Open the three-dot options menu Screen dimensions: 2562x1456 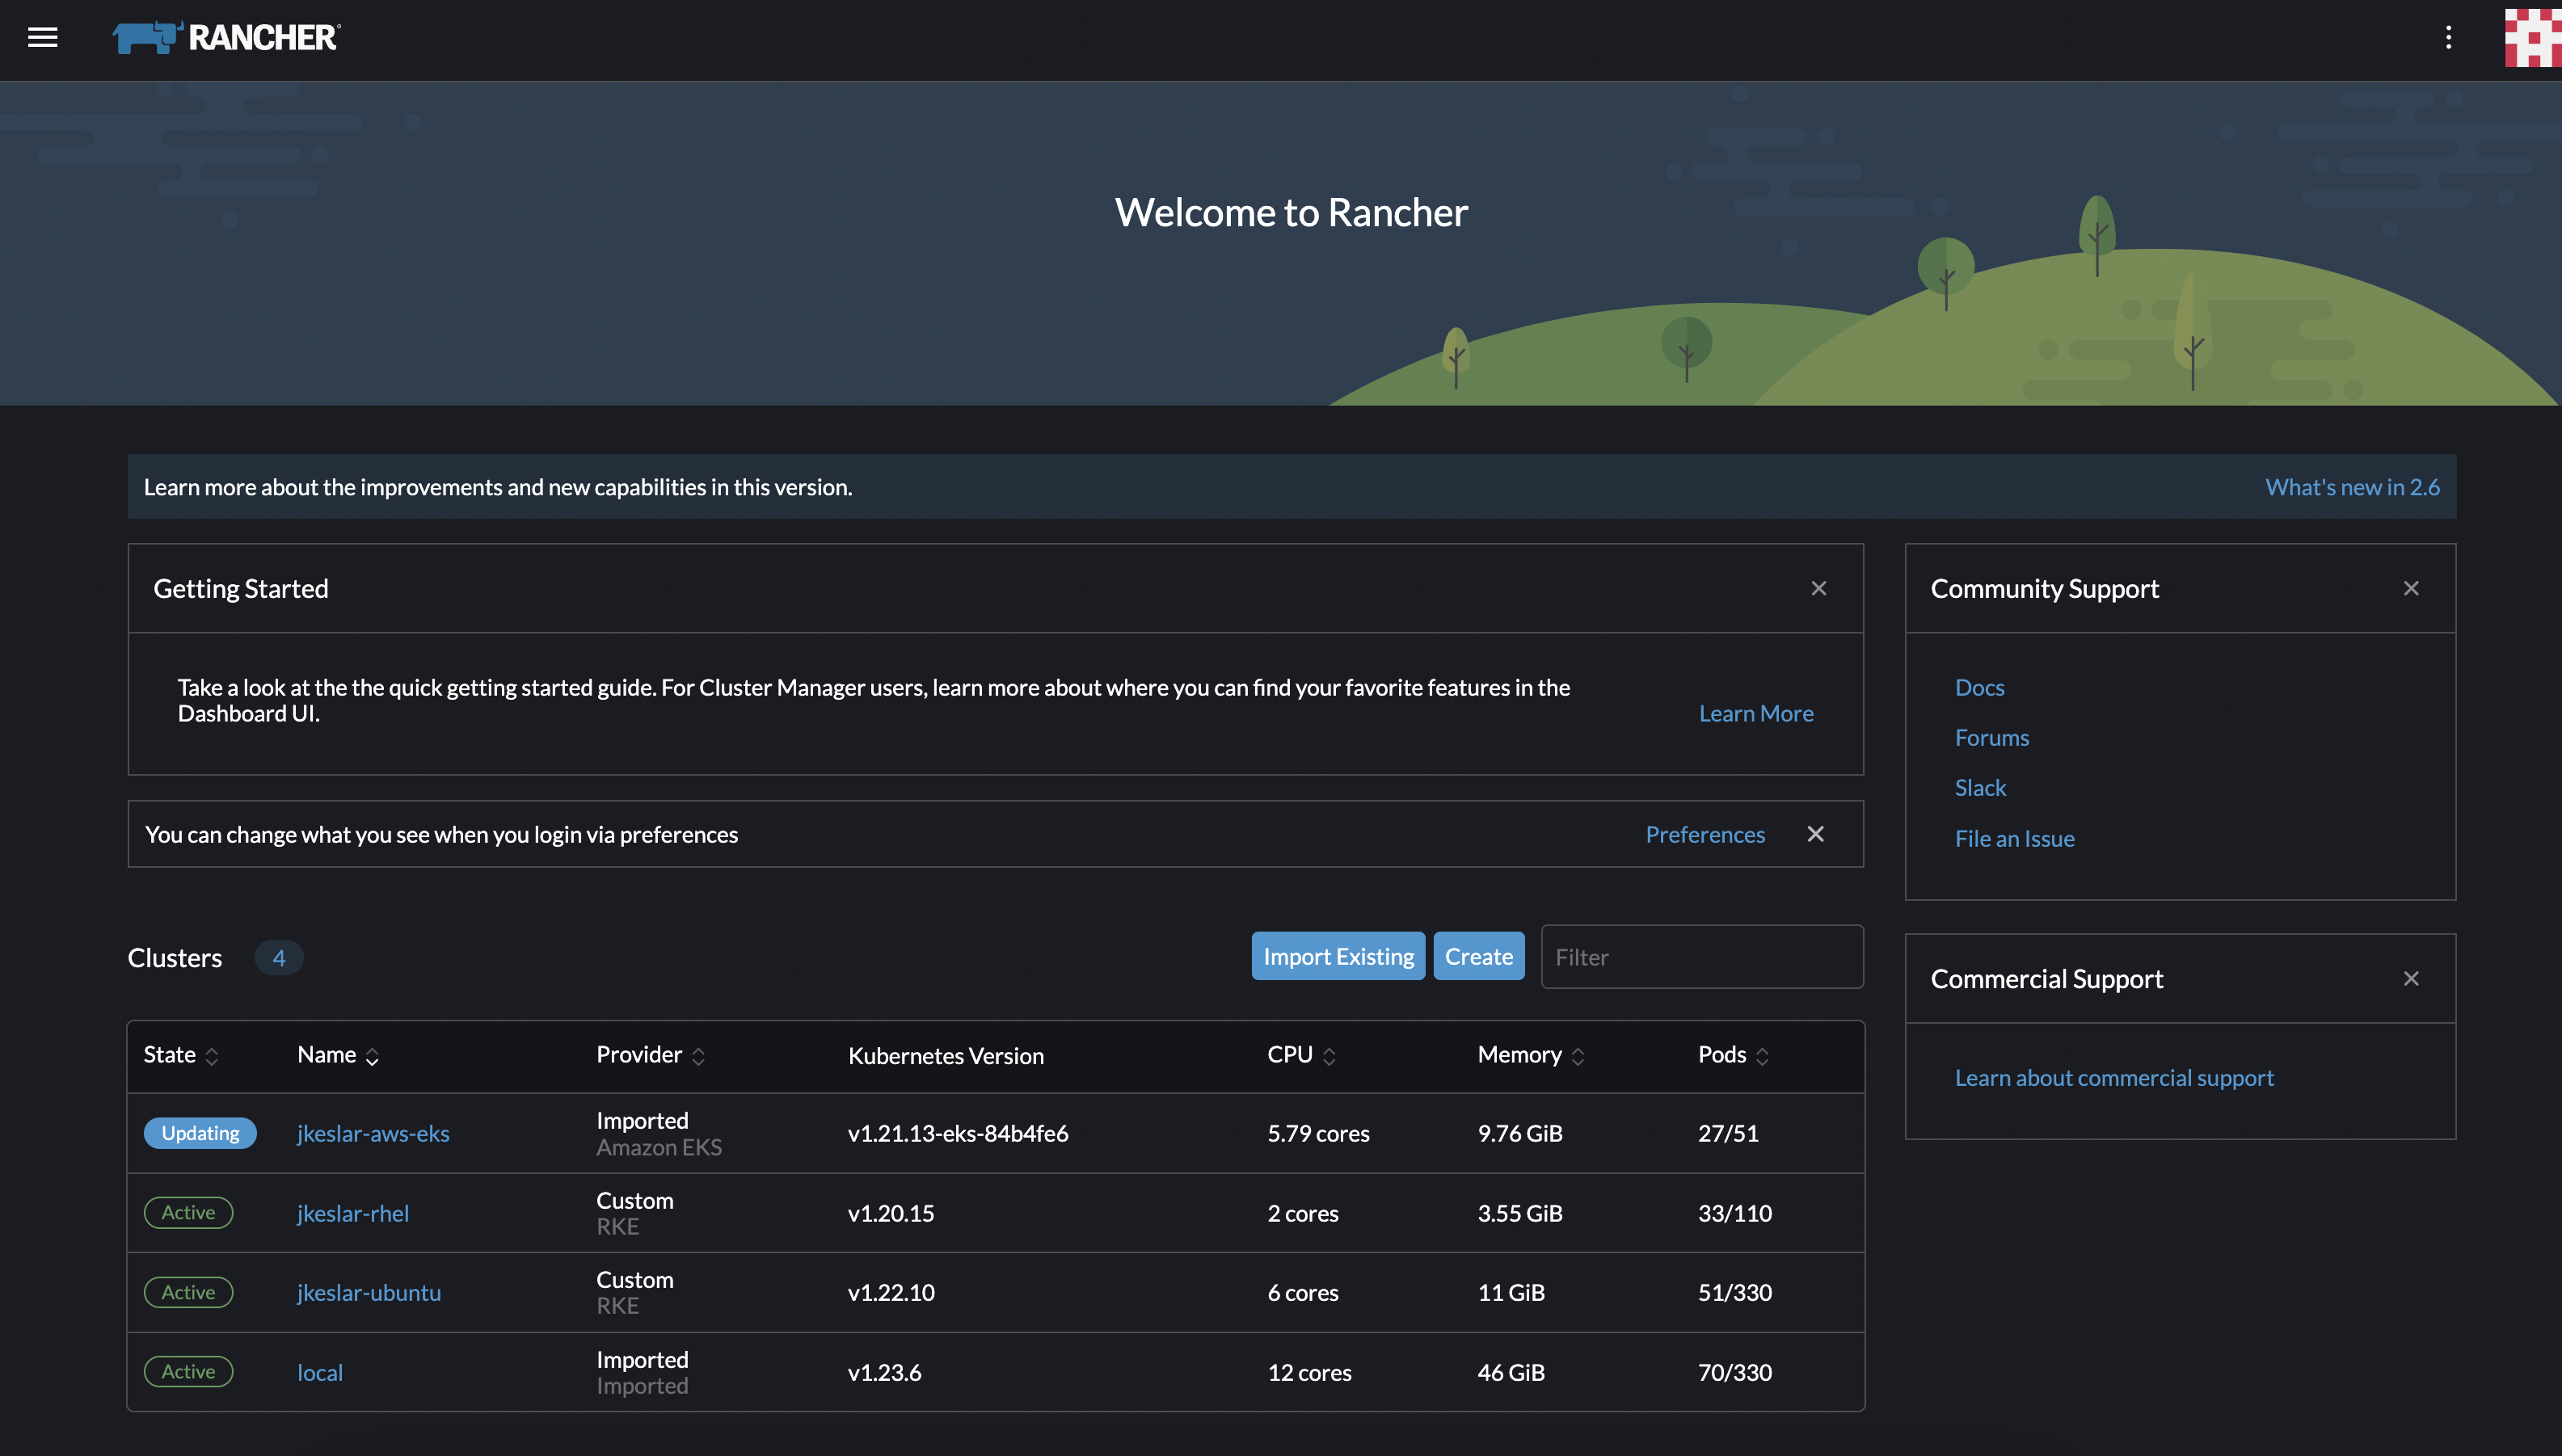coord(2448,38)
